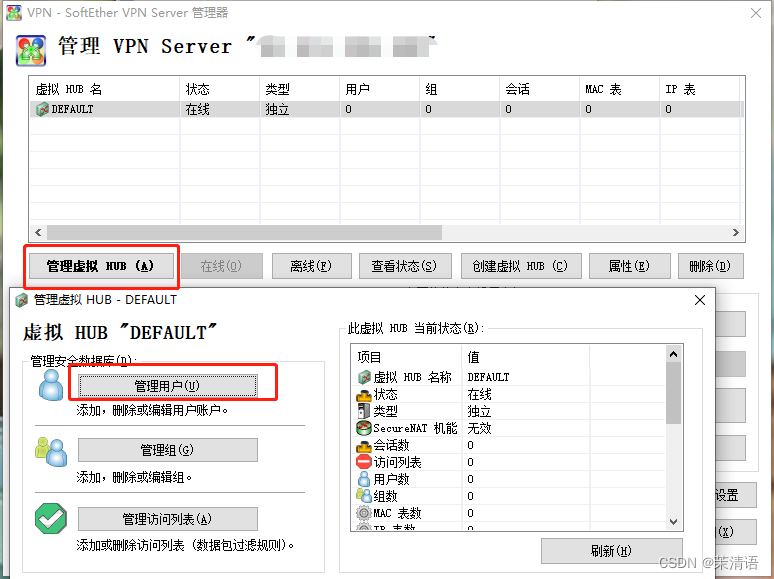Click the 会话数 row icon
774x579 pixels.
(x=364, y=446)
